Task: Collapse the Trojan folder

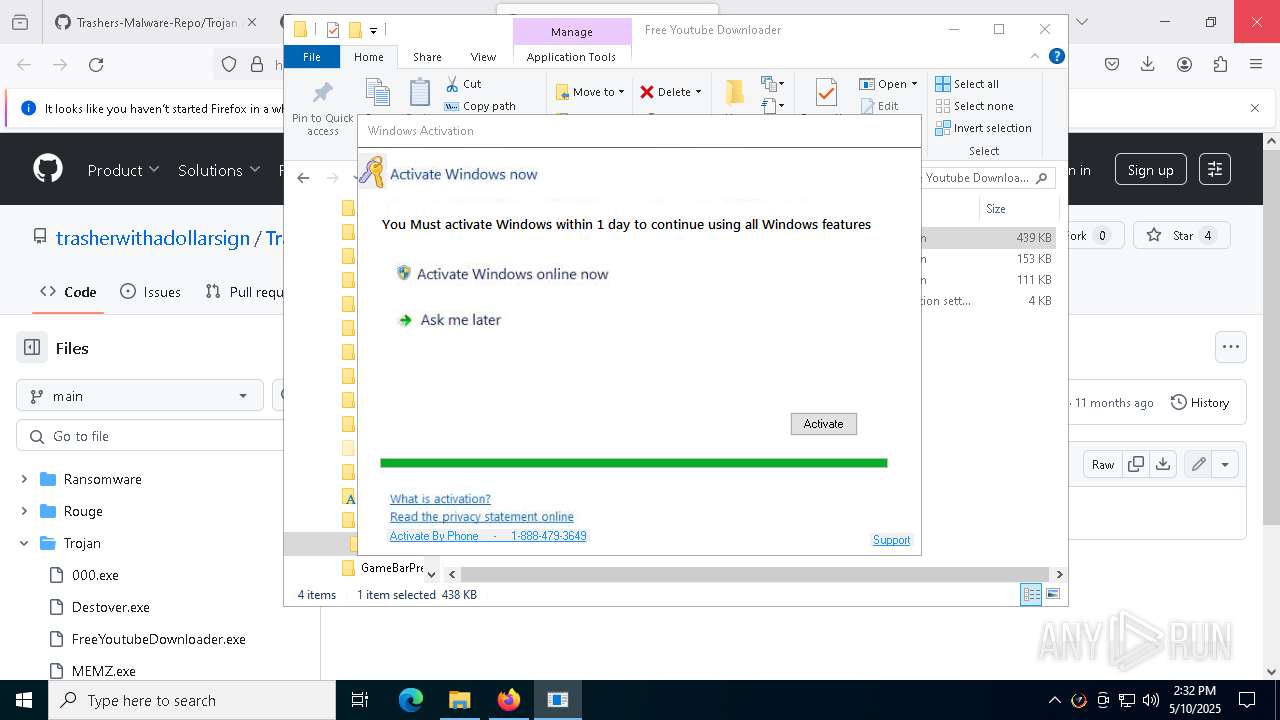Action: tap(24, 543)
